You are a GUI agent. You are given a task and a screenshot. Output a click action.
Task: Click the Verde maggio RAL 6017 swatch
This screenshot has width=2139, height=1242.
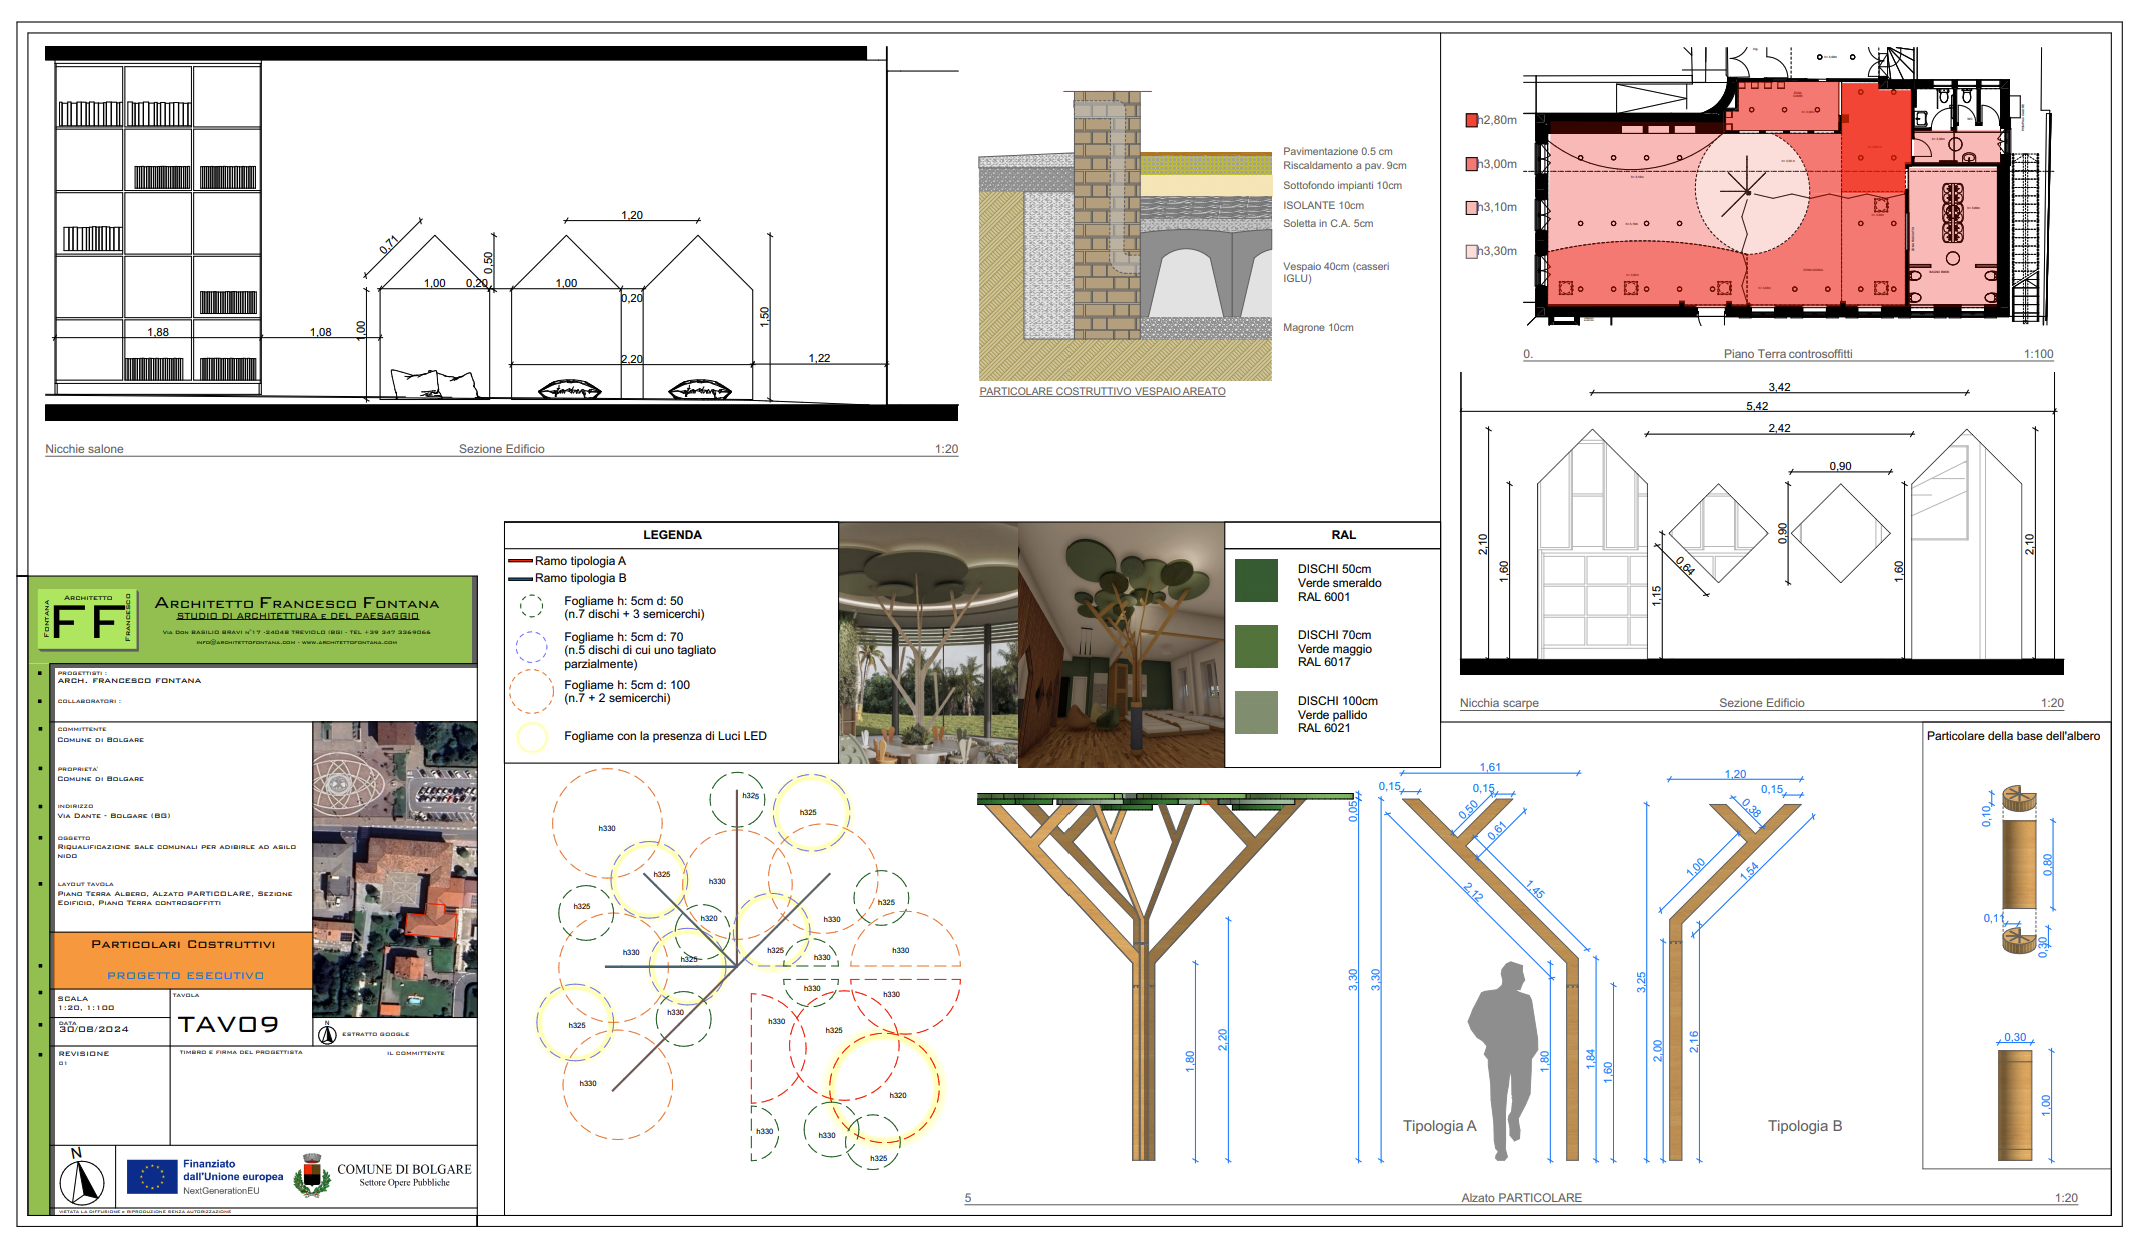pos(1256,646)
